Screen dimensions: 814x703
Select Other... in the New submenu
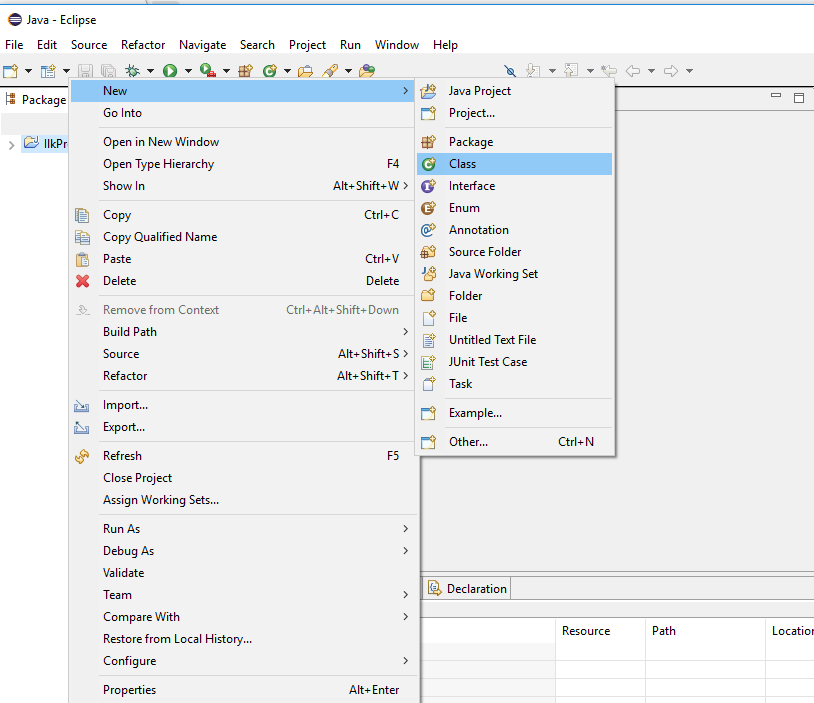(514, 442)
